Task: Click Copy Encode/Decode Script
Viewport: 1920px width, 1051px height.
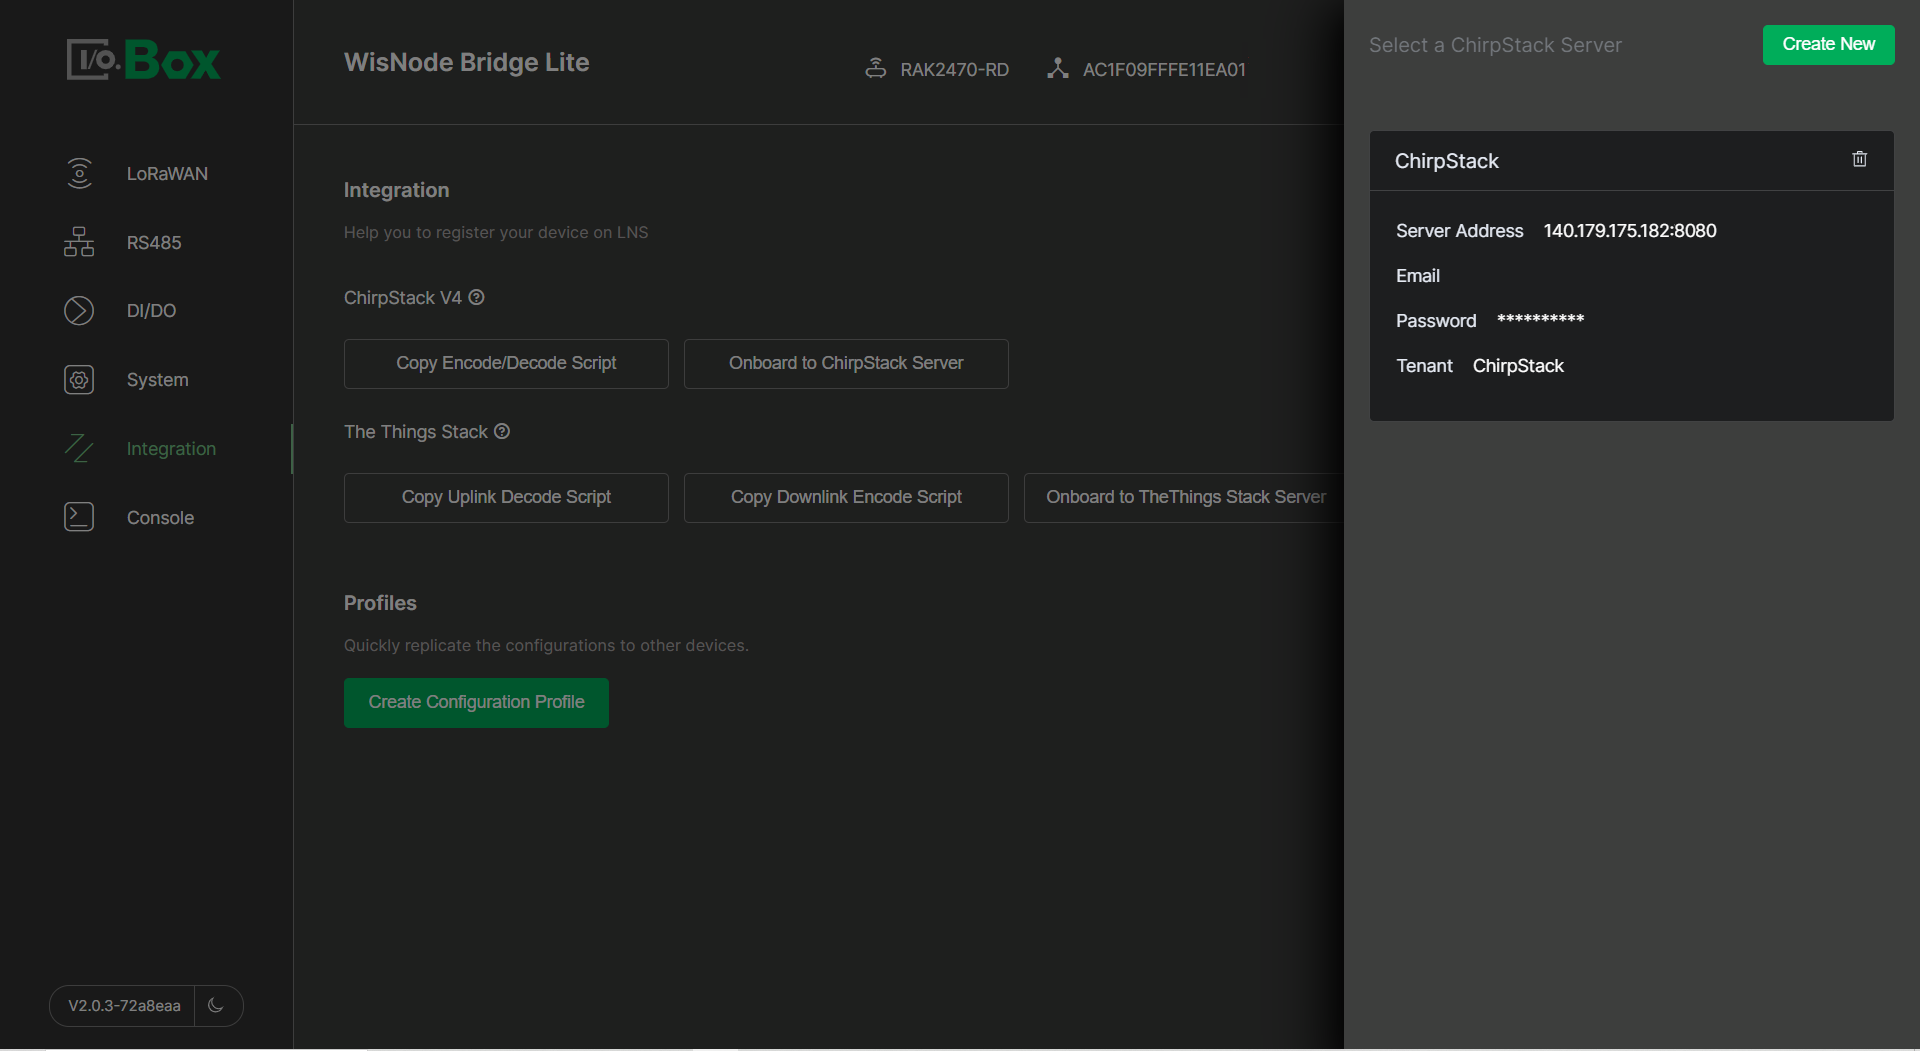Action: click(x=506, y=364)
